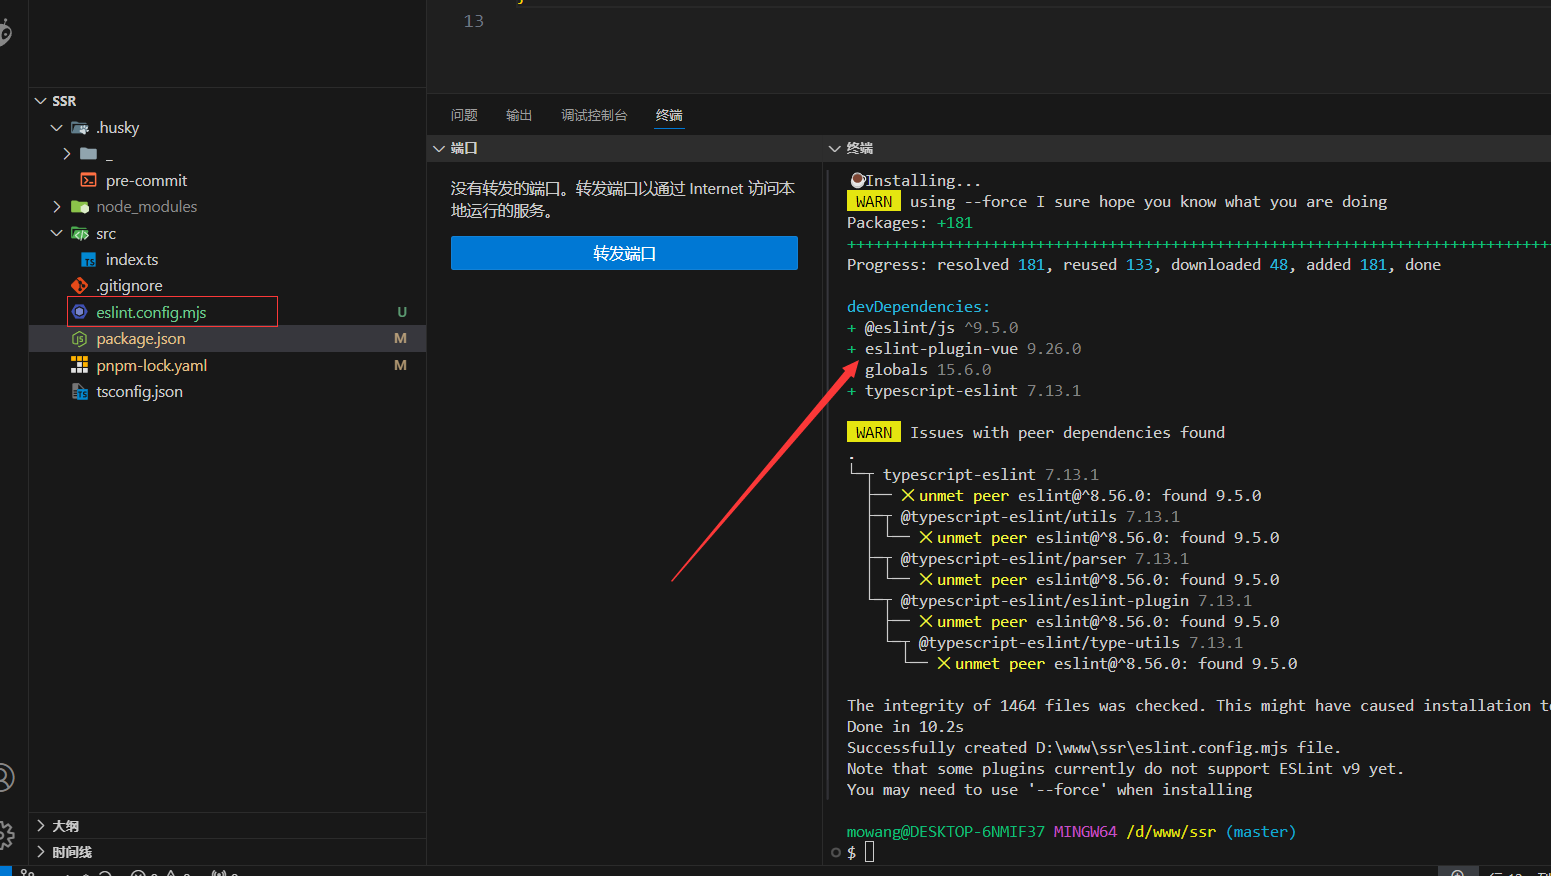Switch to the 输出 tab

coord(519,115)
